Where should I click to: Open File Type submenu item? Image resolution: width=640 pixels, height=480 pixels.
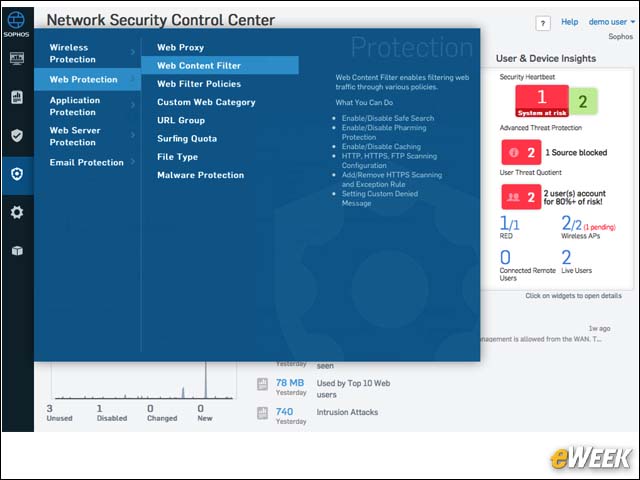(x=177, y=157)
